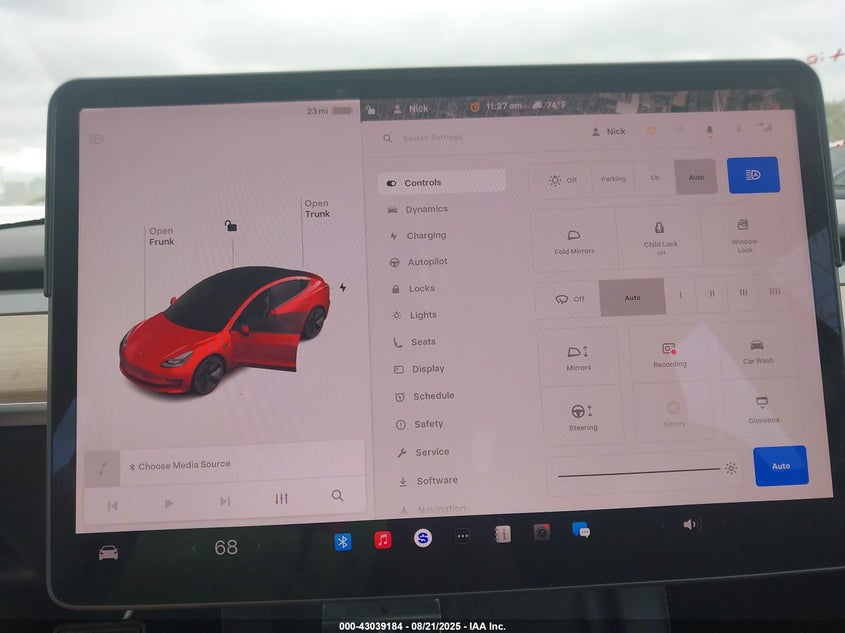Open the red Music app icon
This screenshot has height=633, width=845.
pos(383,540)
